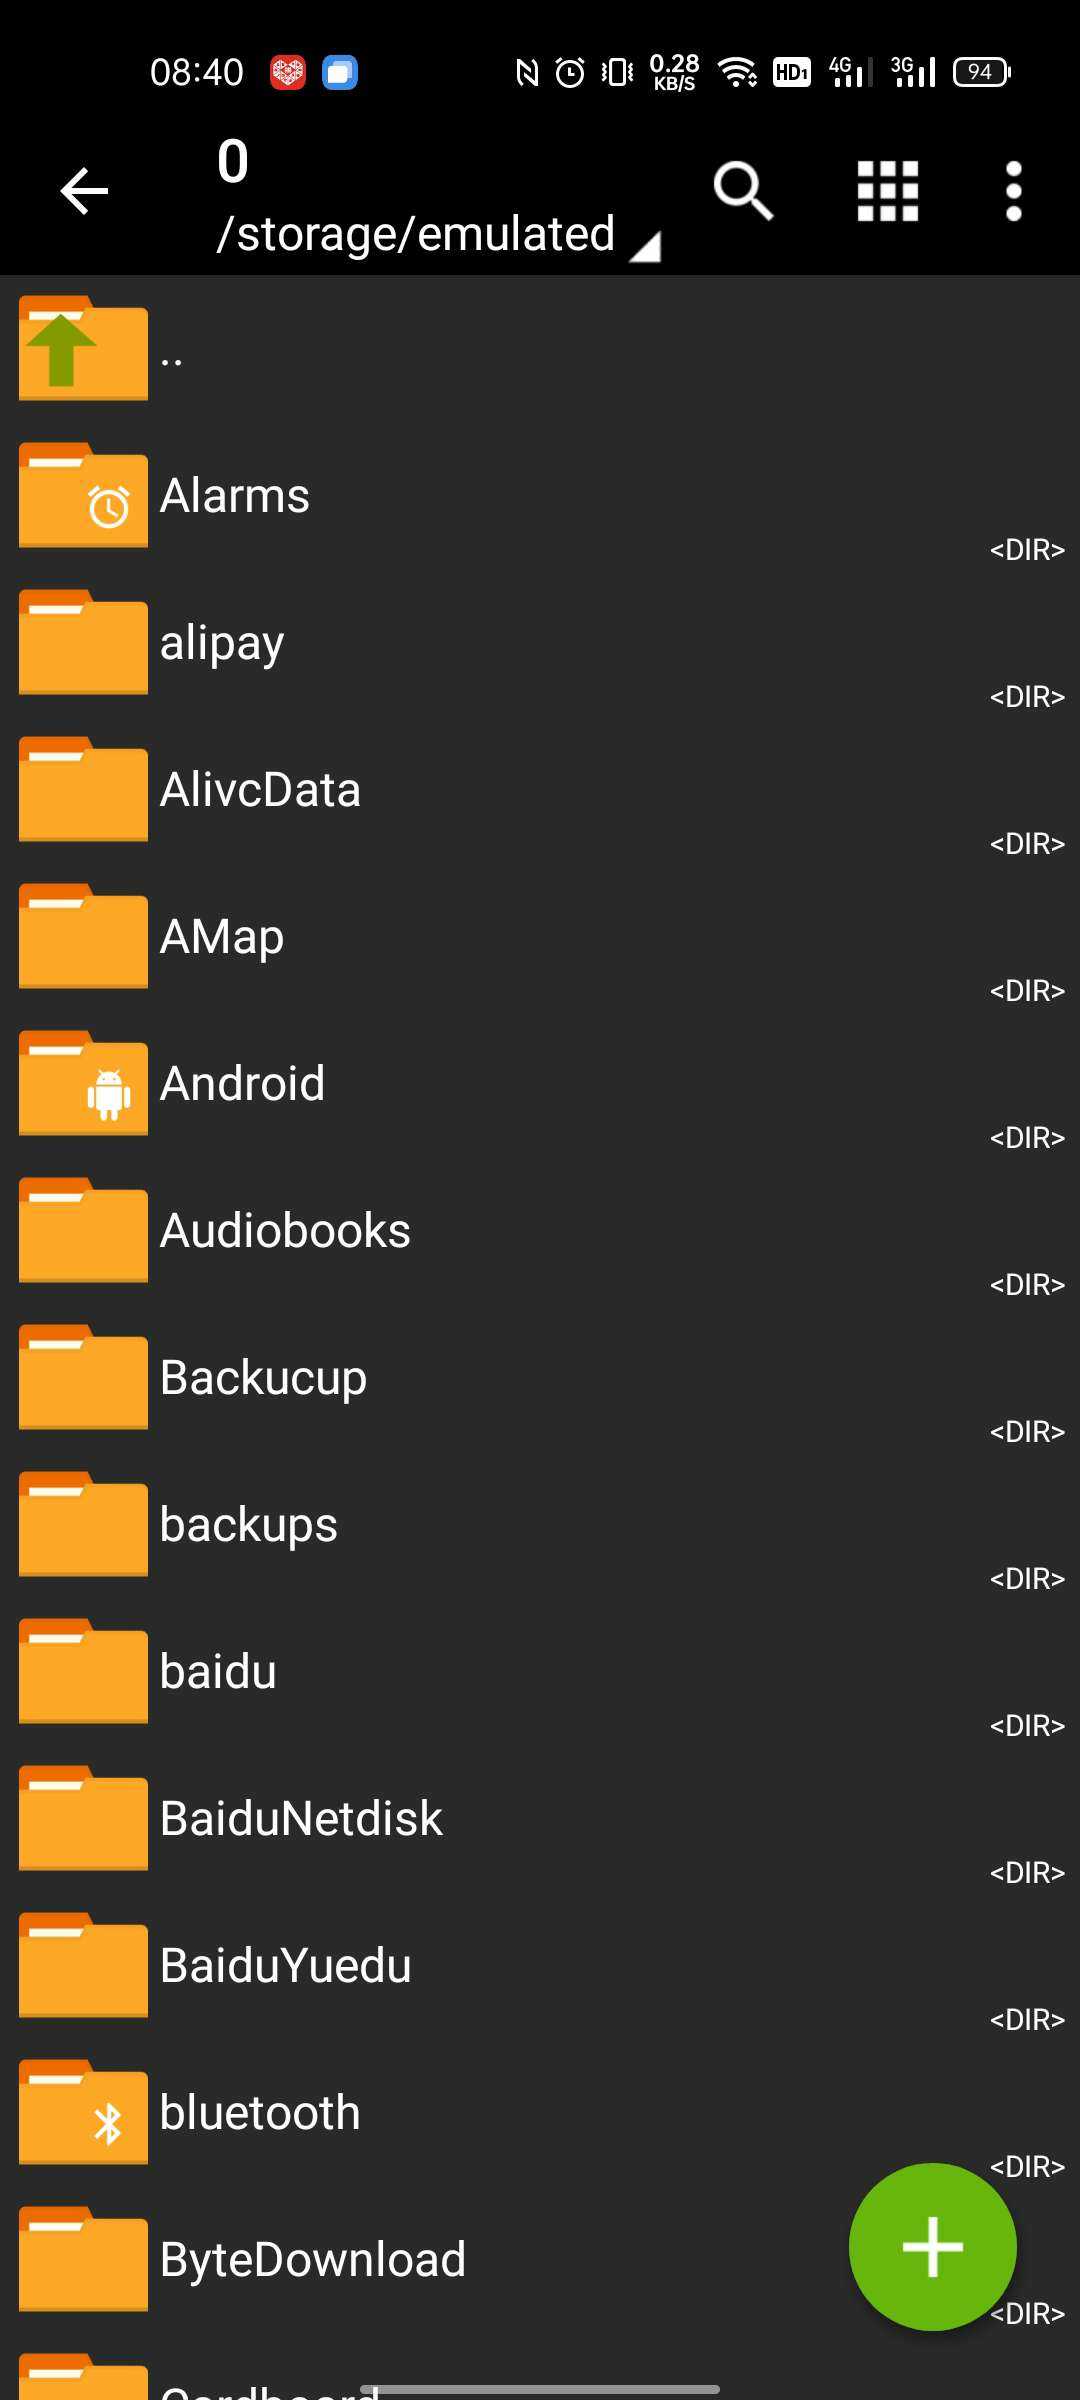Viewport: 1080px width, 2400px height.
Task: Open the baidu folder
Action: 218,1672
